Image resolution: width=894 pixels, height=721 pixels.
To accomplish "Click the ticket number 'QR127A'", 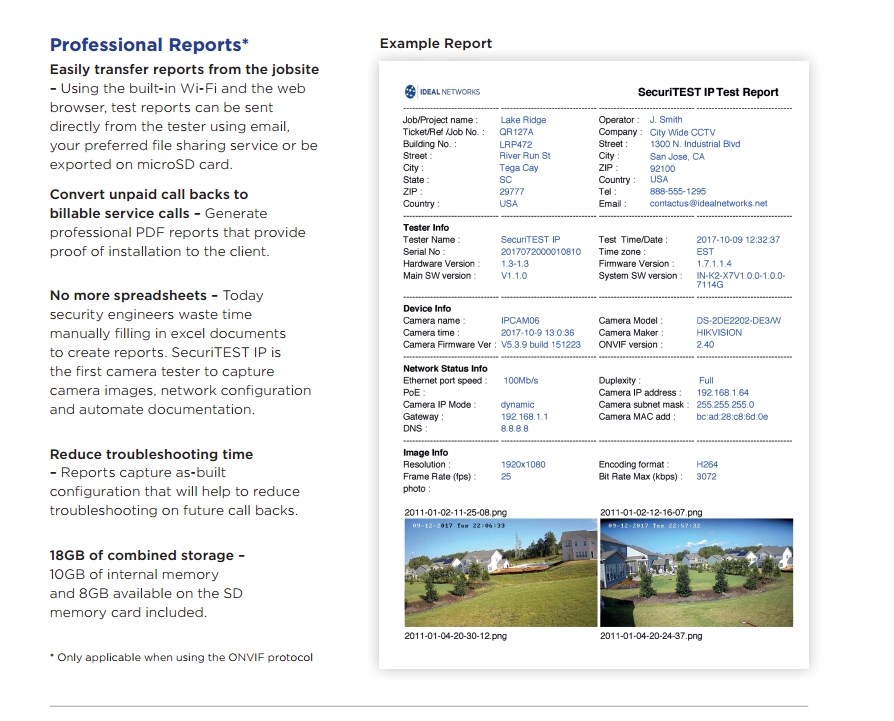I will pos(517,132).
